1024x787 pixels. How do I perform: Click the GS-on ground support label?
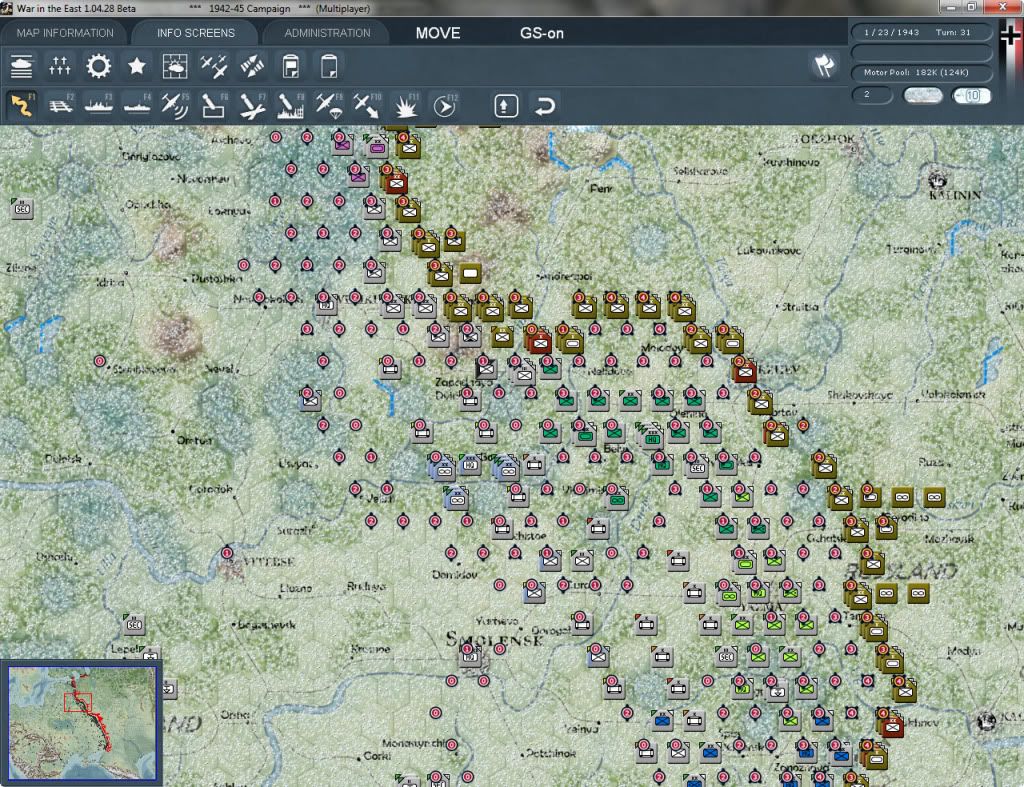point(541,33)
